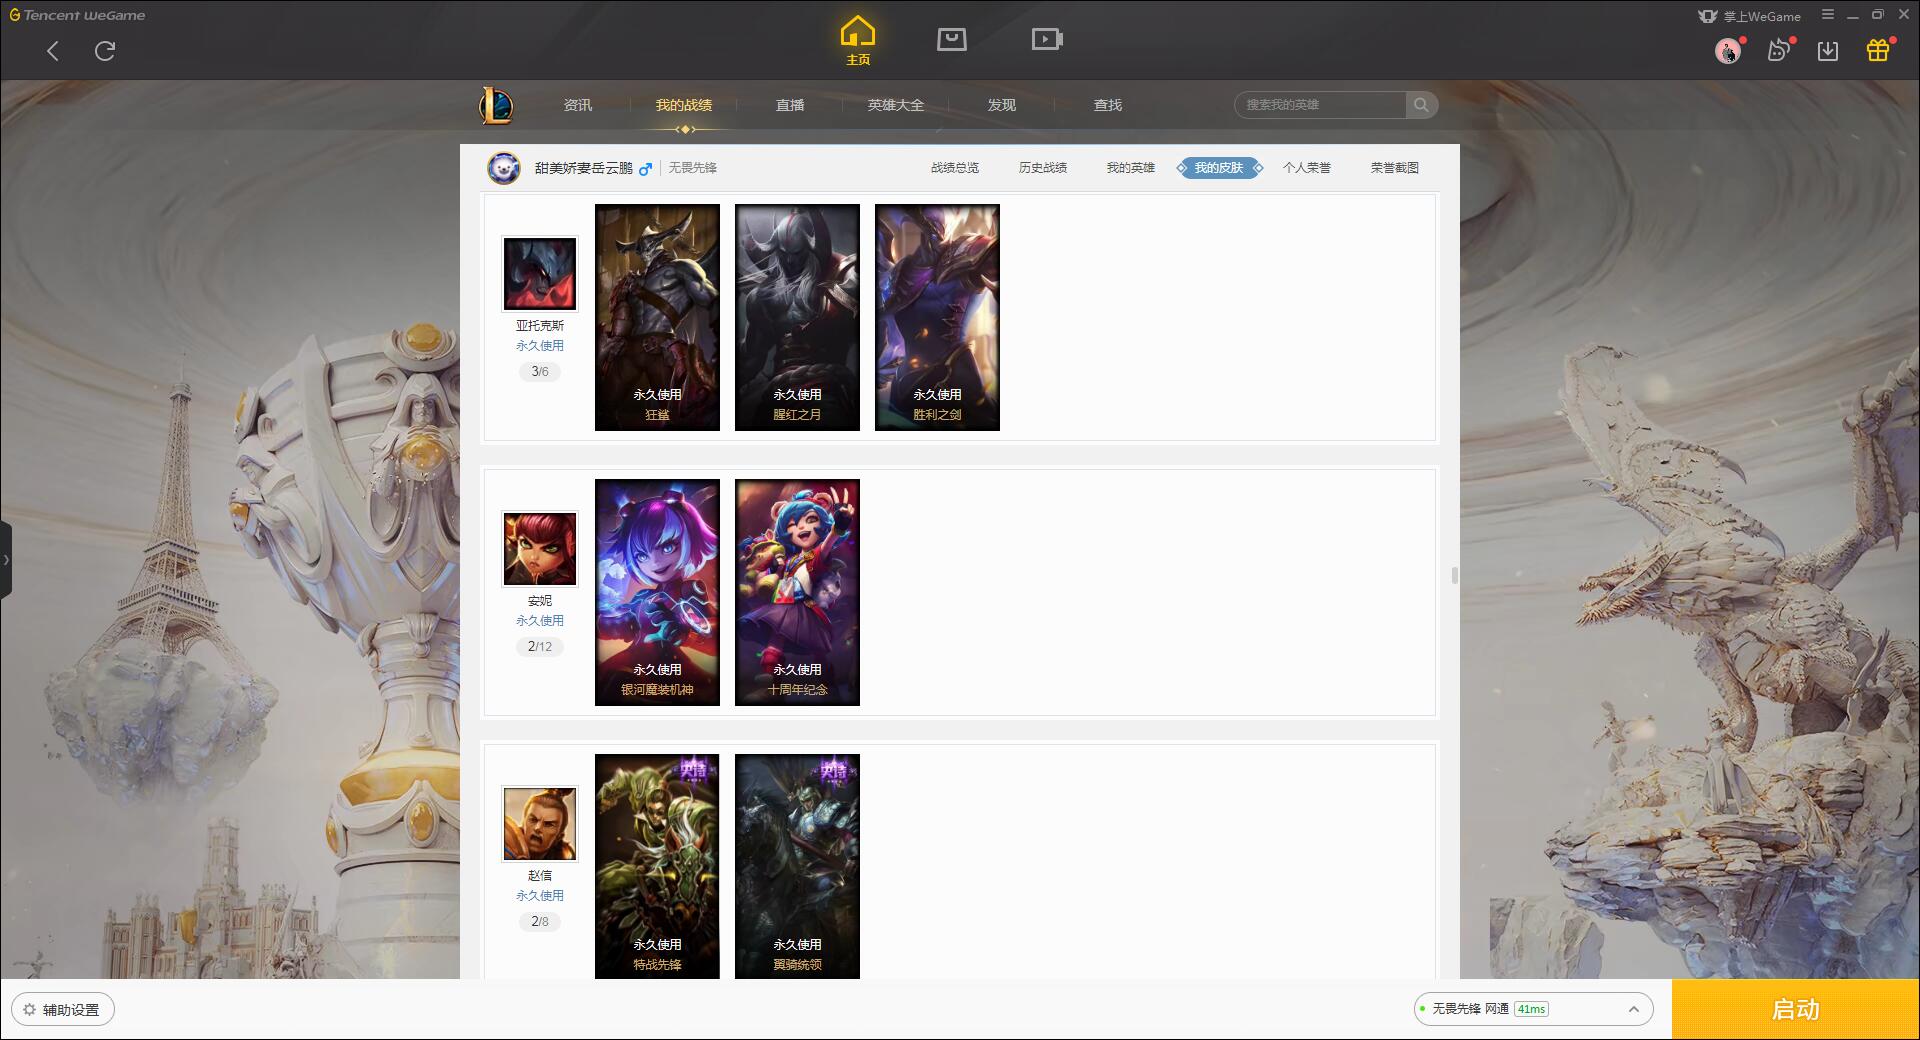Screen dimensions: 1920x1040
Task: Focus the 搜索我的英雄 search field
Action: pyautogui.click(x=1320, y=105)
